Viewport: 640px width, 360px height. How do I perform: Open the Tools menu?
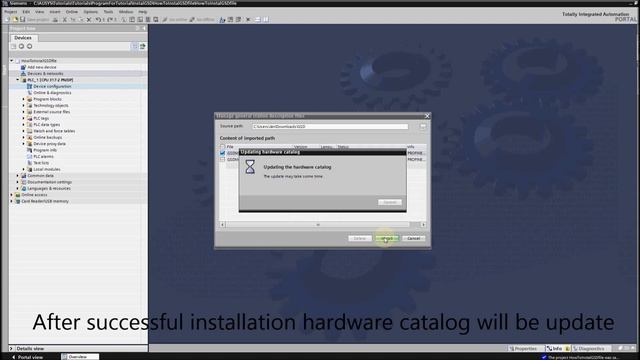[x=108, y=12]
